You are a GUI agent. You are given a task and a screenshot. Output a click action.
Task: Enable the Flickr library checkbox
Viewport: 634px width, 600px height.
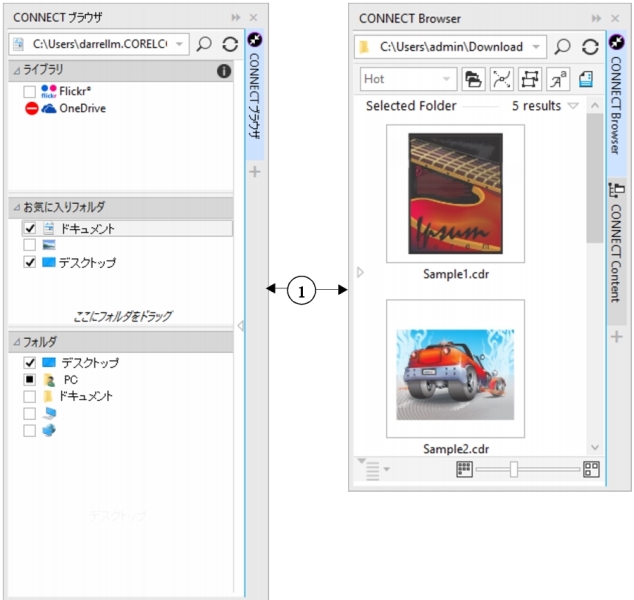[30, 91]
